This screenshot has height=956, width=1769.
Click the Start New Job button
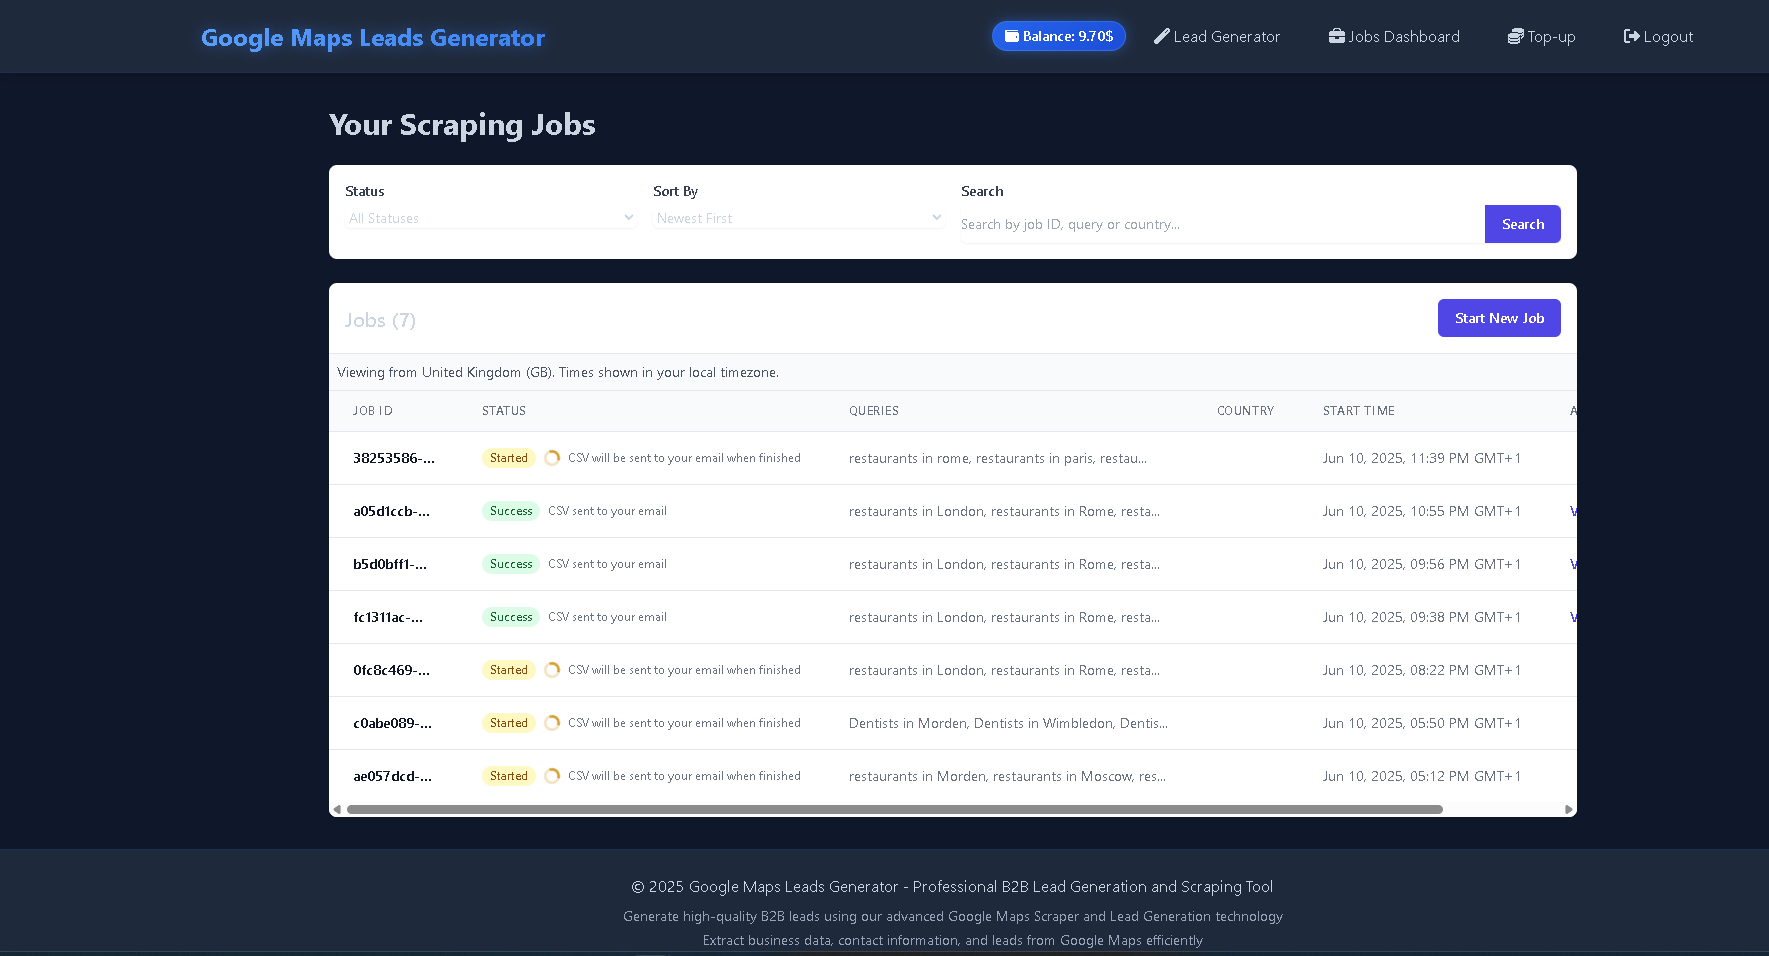[1498, 317]
